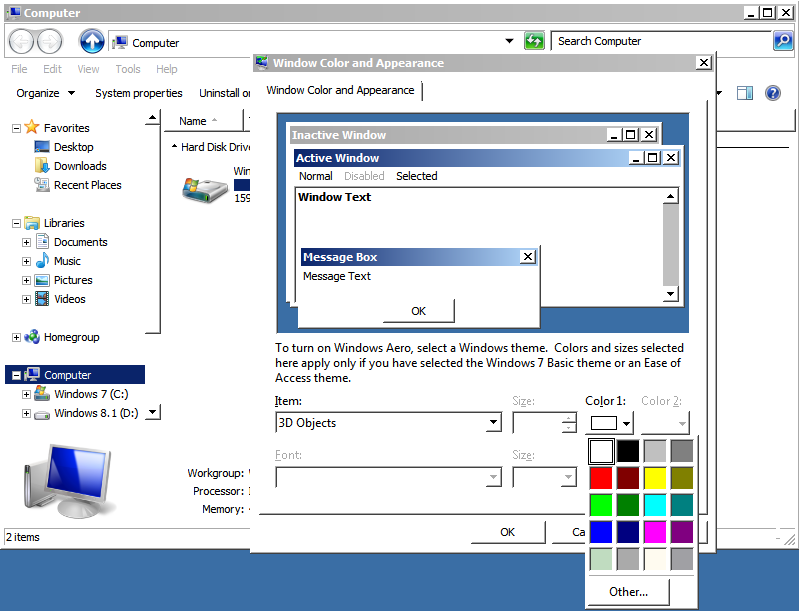Click the Search Computer magnifier icon
Viewport: 799px width, 611px height.
click(783, 41)
